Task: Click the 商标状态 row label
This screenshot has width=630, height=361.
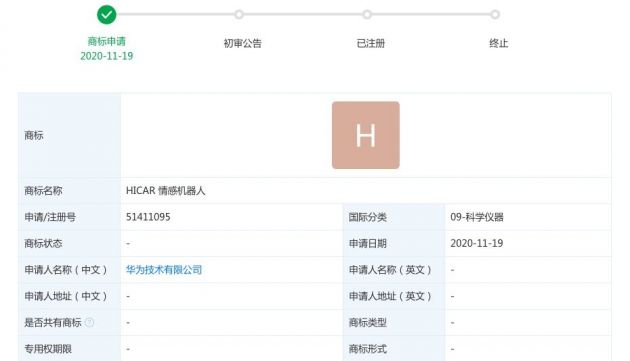Action: coord(43,243)
